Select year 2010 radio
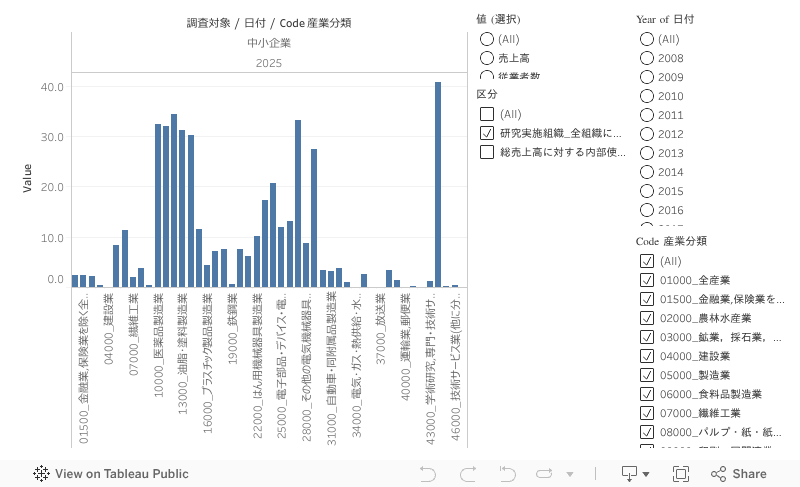This screenshot has width=800, height=487. point(646,96)
